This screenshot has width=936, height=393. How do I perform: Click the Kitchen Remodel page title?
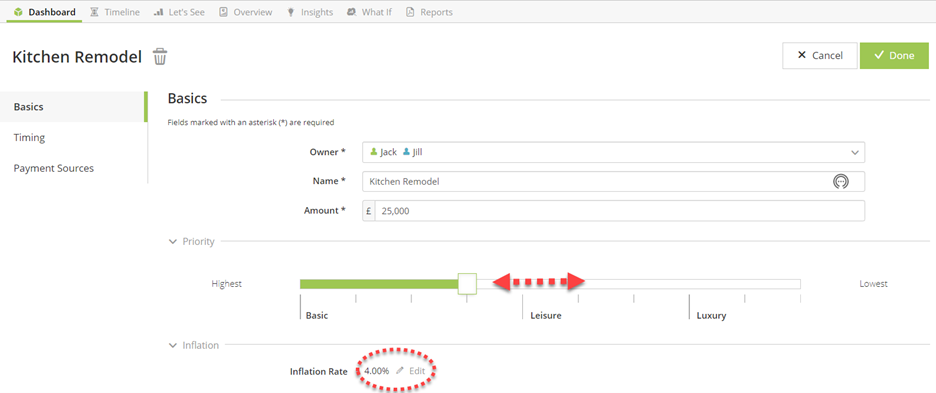(77, 57)
